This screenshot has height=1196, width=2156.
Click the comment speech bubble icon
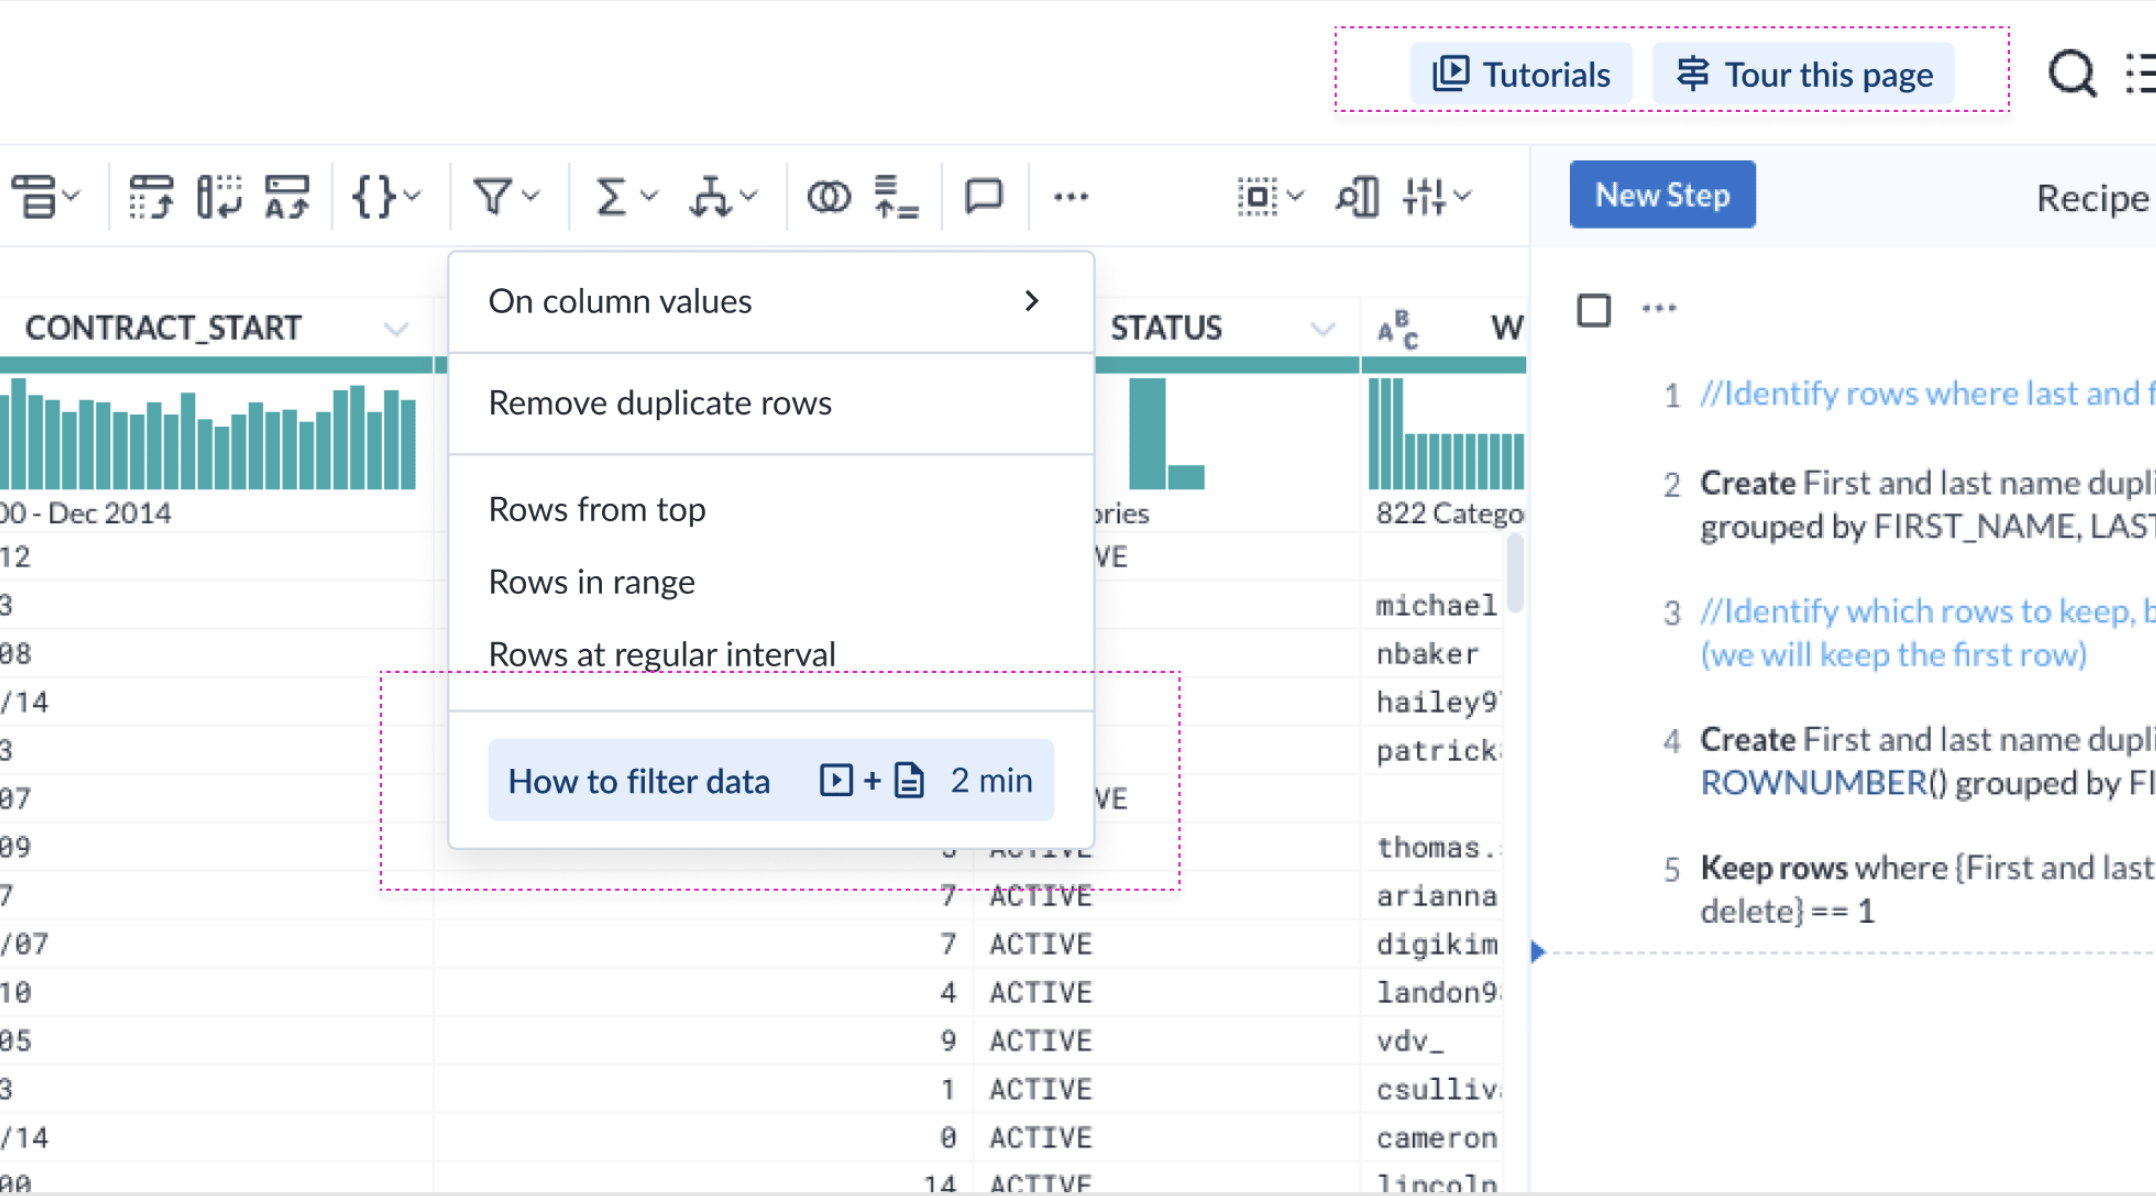[x=984, y=196]
